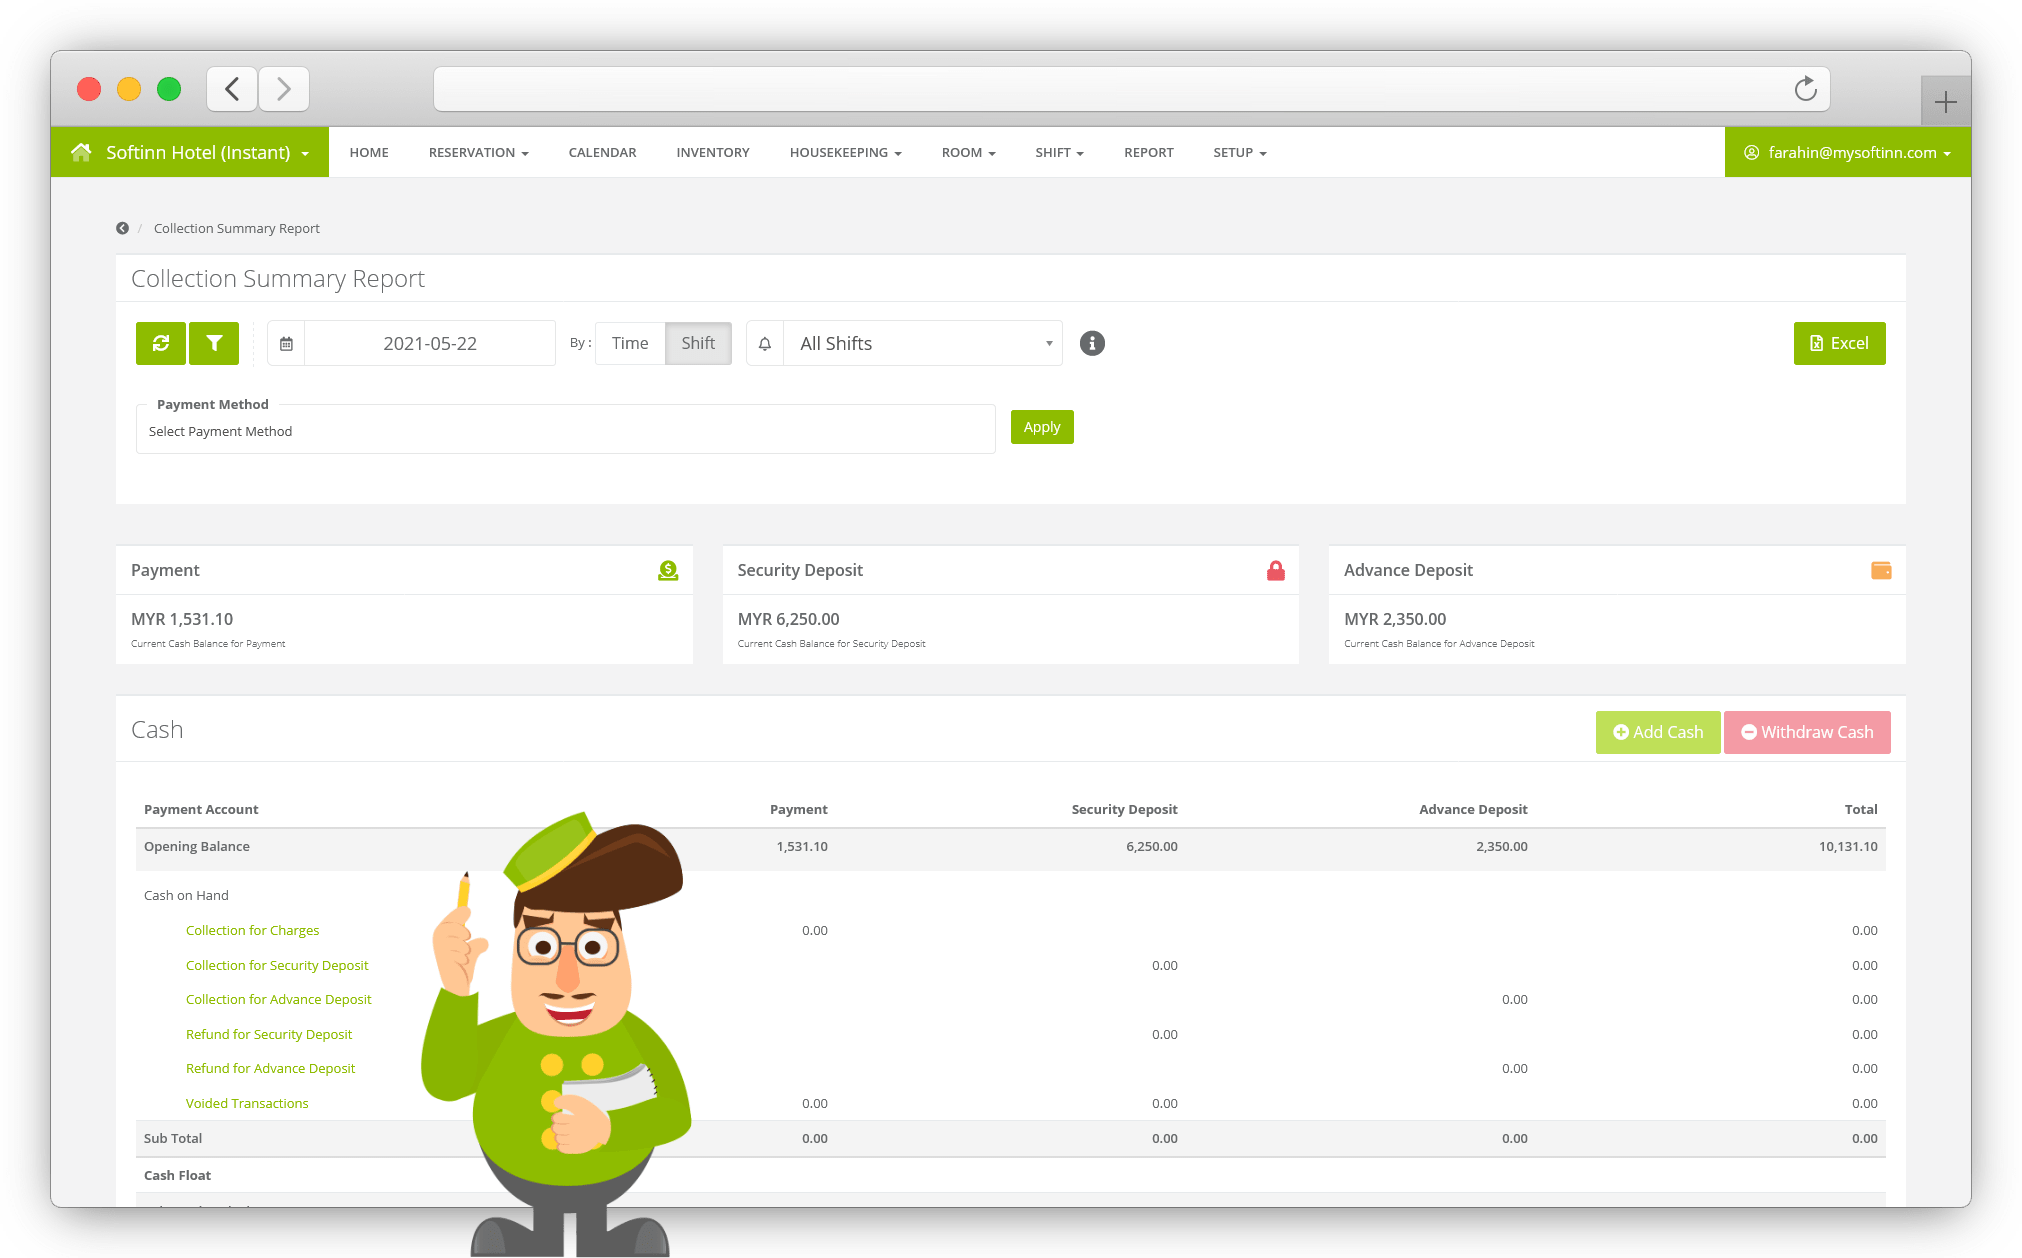This screenshot has height=1258, width=2022.
Task: Click the filter funnel icon
Action: pyautogui.click(x=213, y=343)
